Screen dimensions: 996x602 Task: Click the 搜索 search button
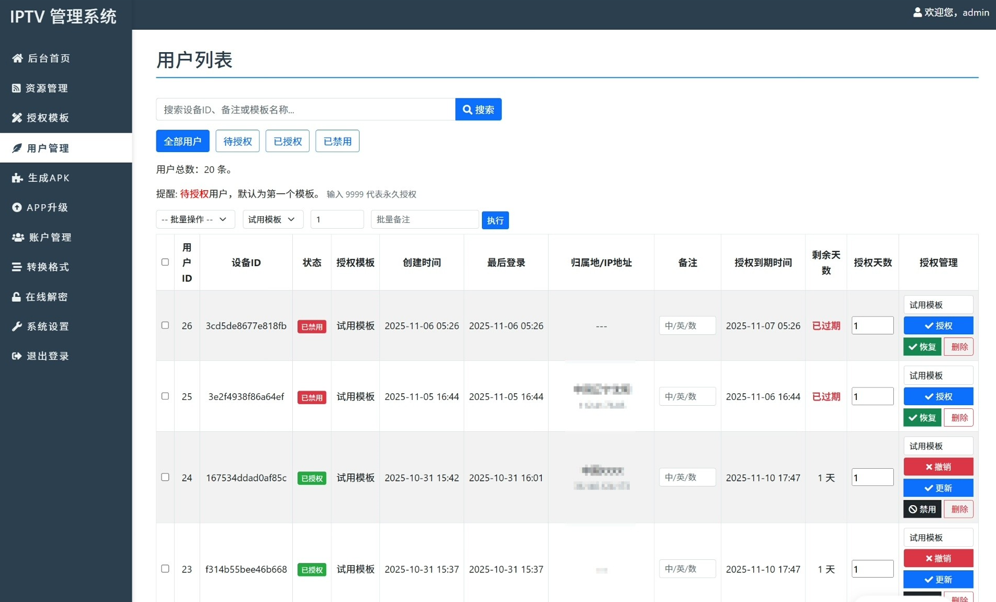point(478,109)
